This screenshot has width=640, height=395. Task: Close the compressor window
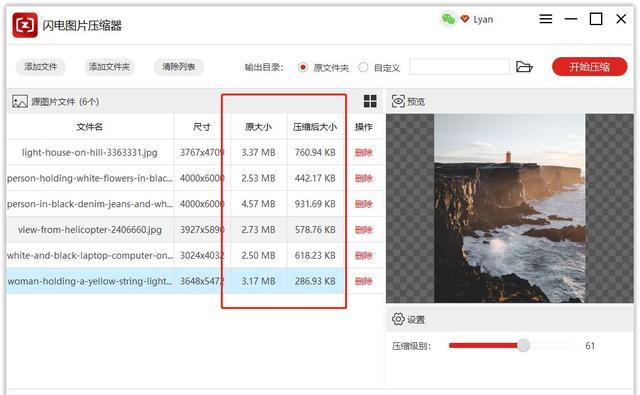[621, 19]
